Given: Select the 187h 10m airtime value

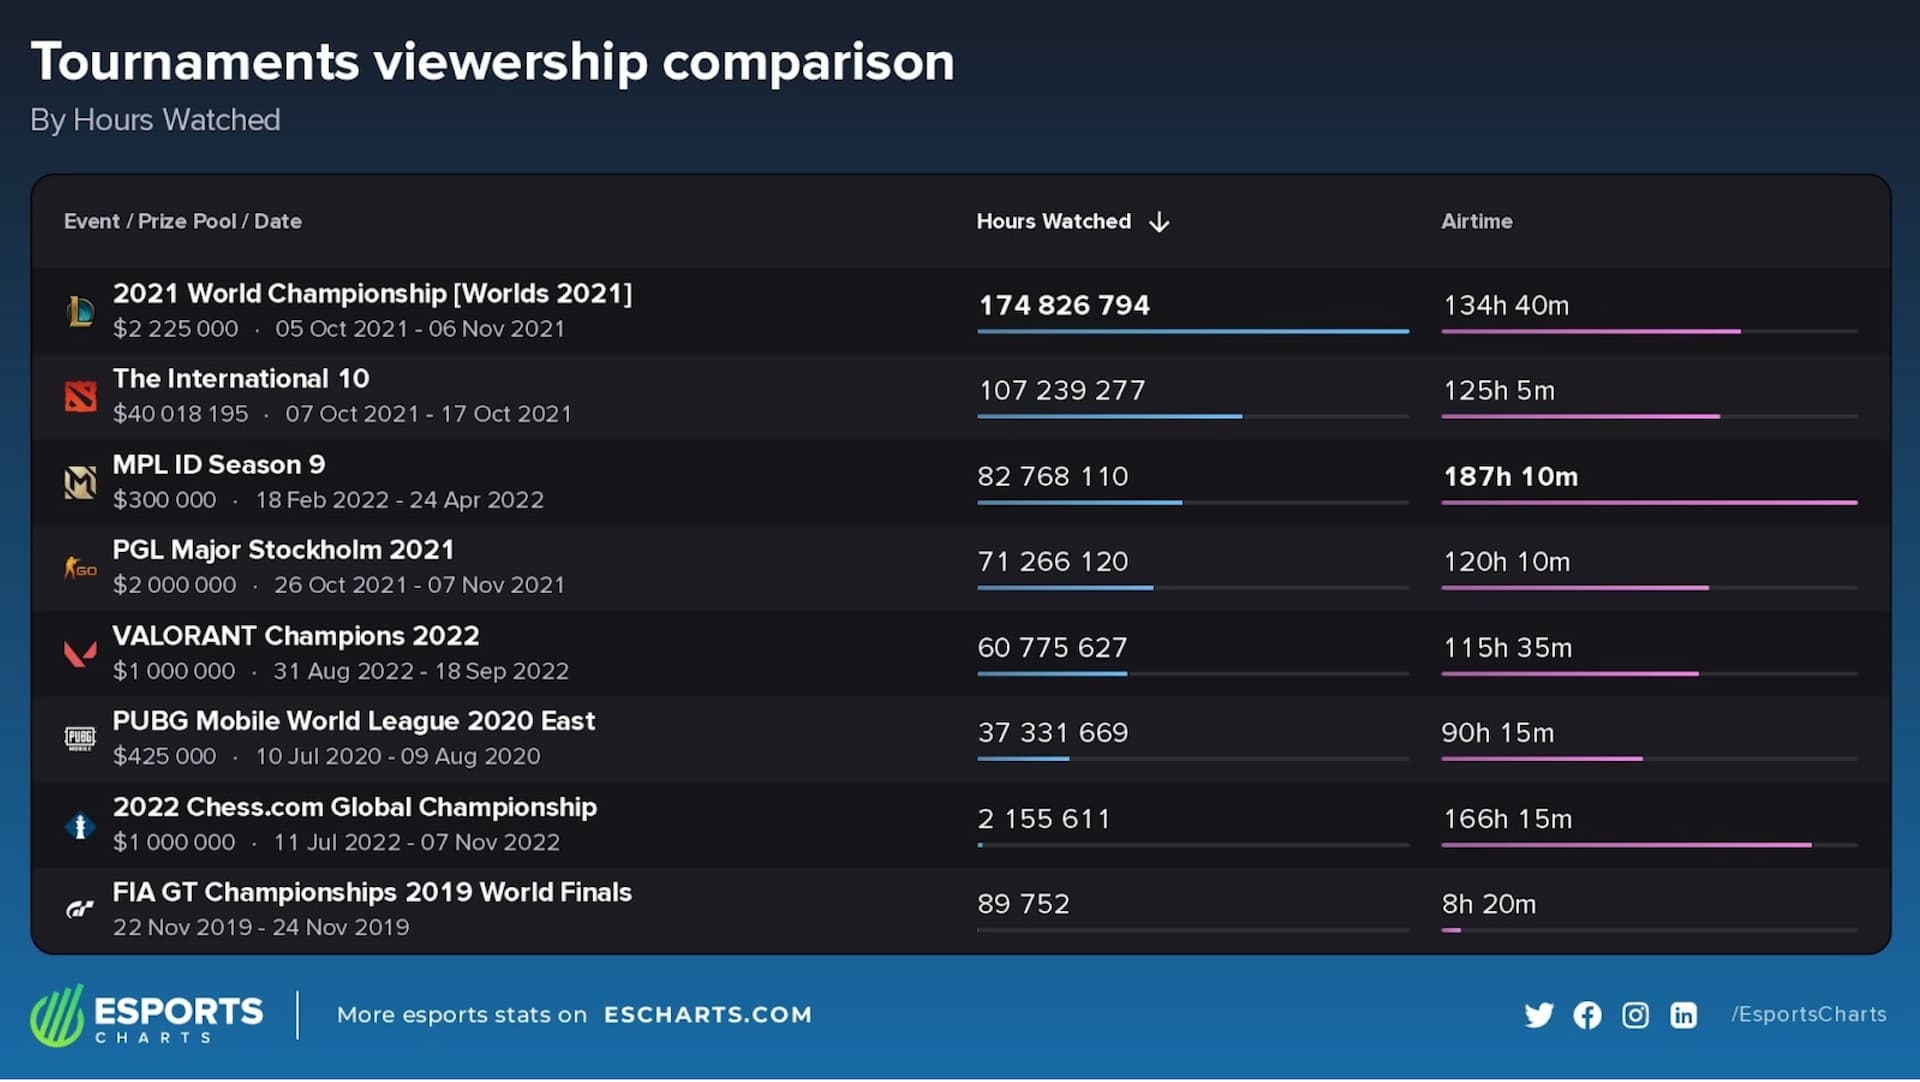Looking at the screenshot, I should tap(1510, 476).
